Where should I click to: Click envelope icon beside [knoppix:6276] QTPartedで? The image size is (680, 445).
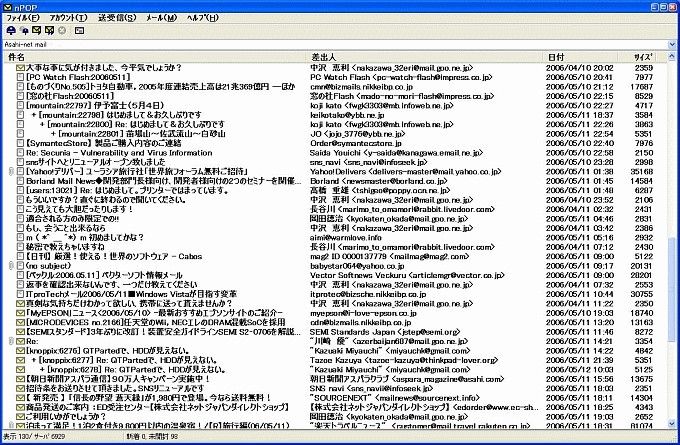(20, 350)
